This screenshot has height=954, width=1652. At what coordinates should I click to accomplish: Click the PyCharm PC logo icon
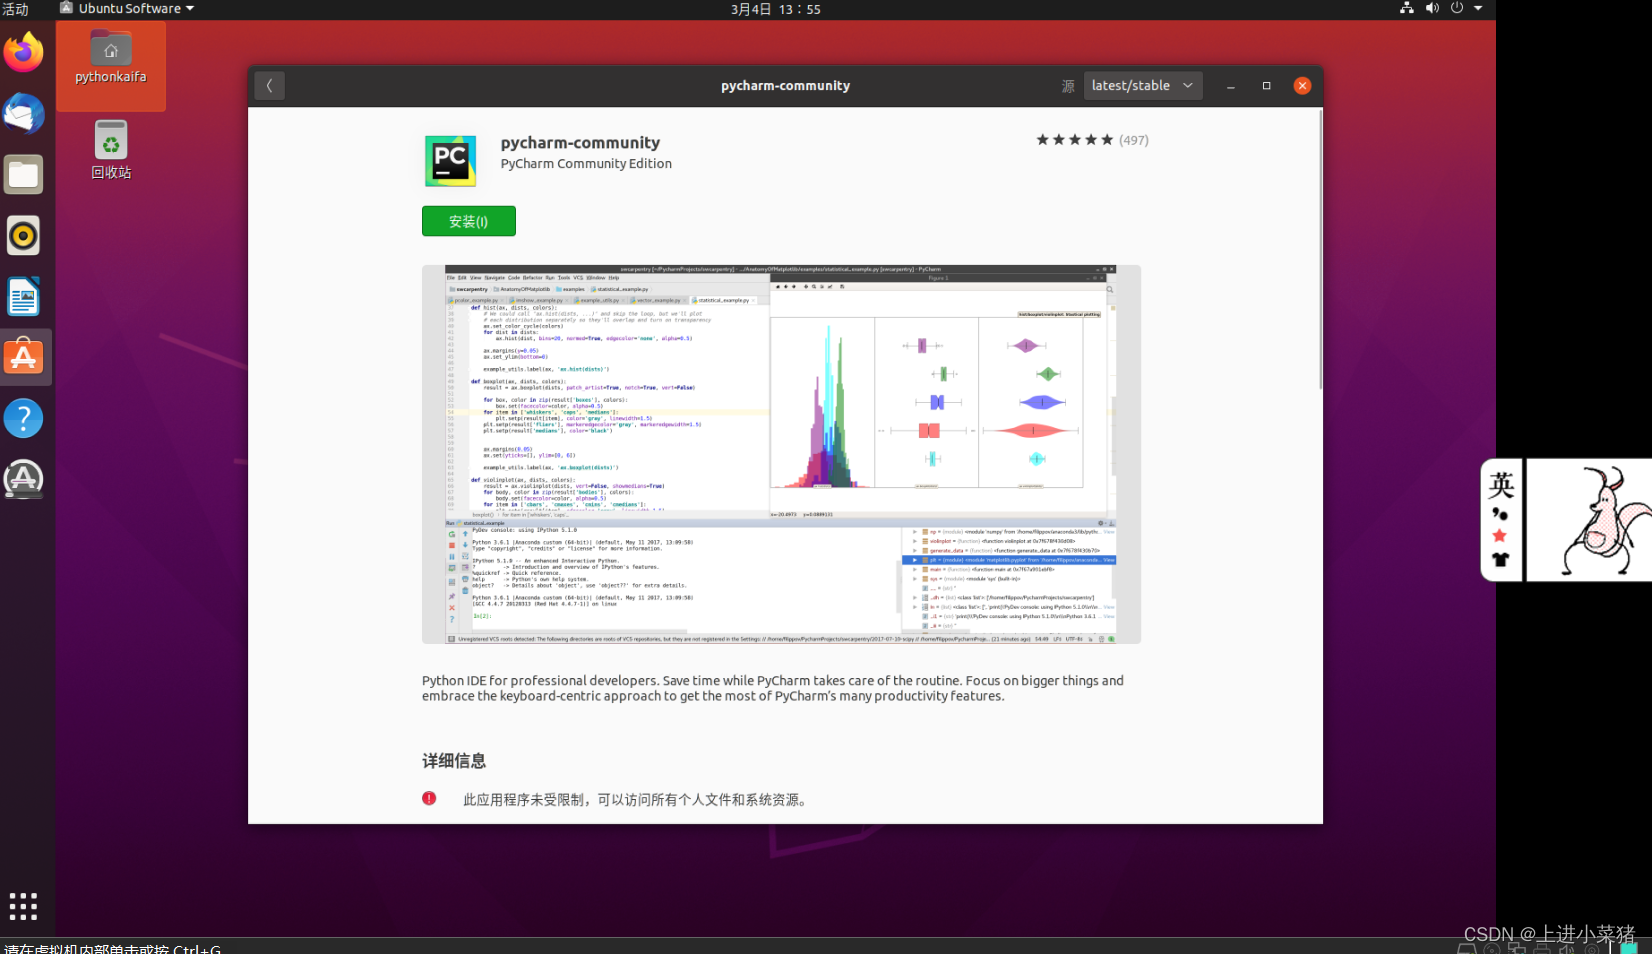(450, 161)
